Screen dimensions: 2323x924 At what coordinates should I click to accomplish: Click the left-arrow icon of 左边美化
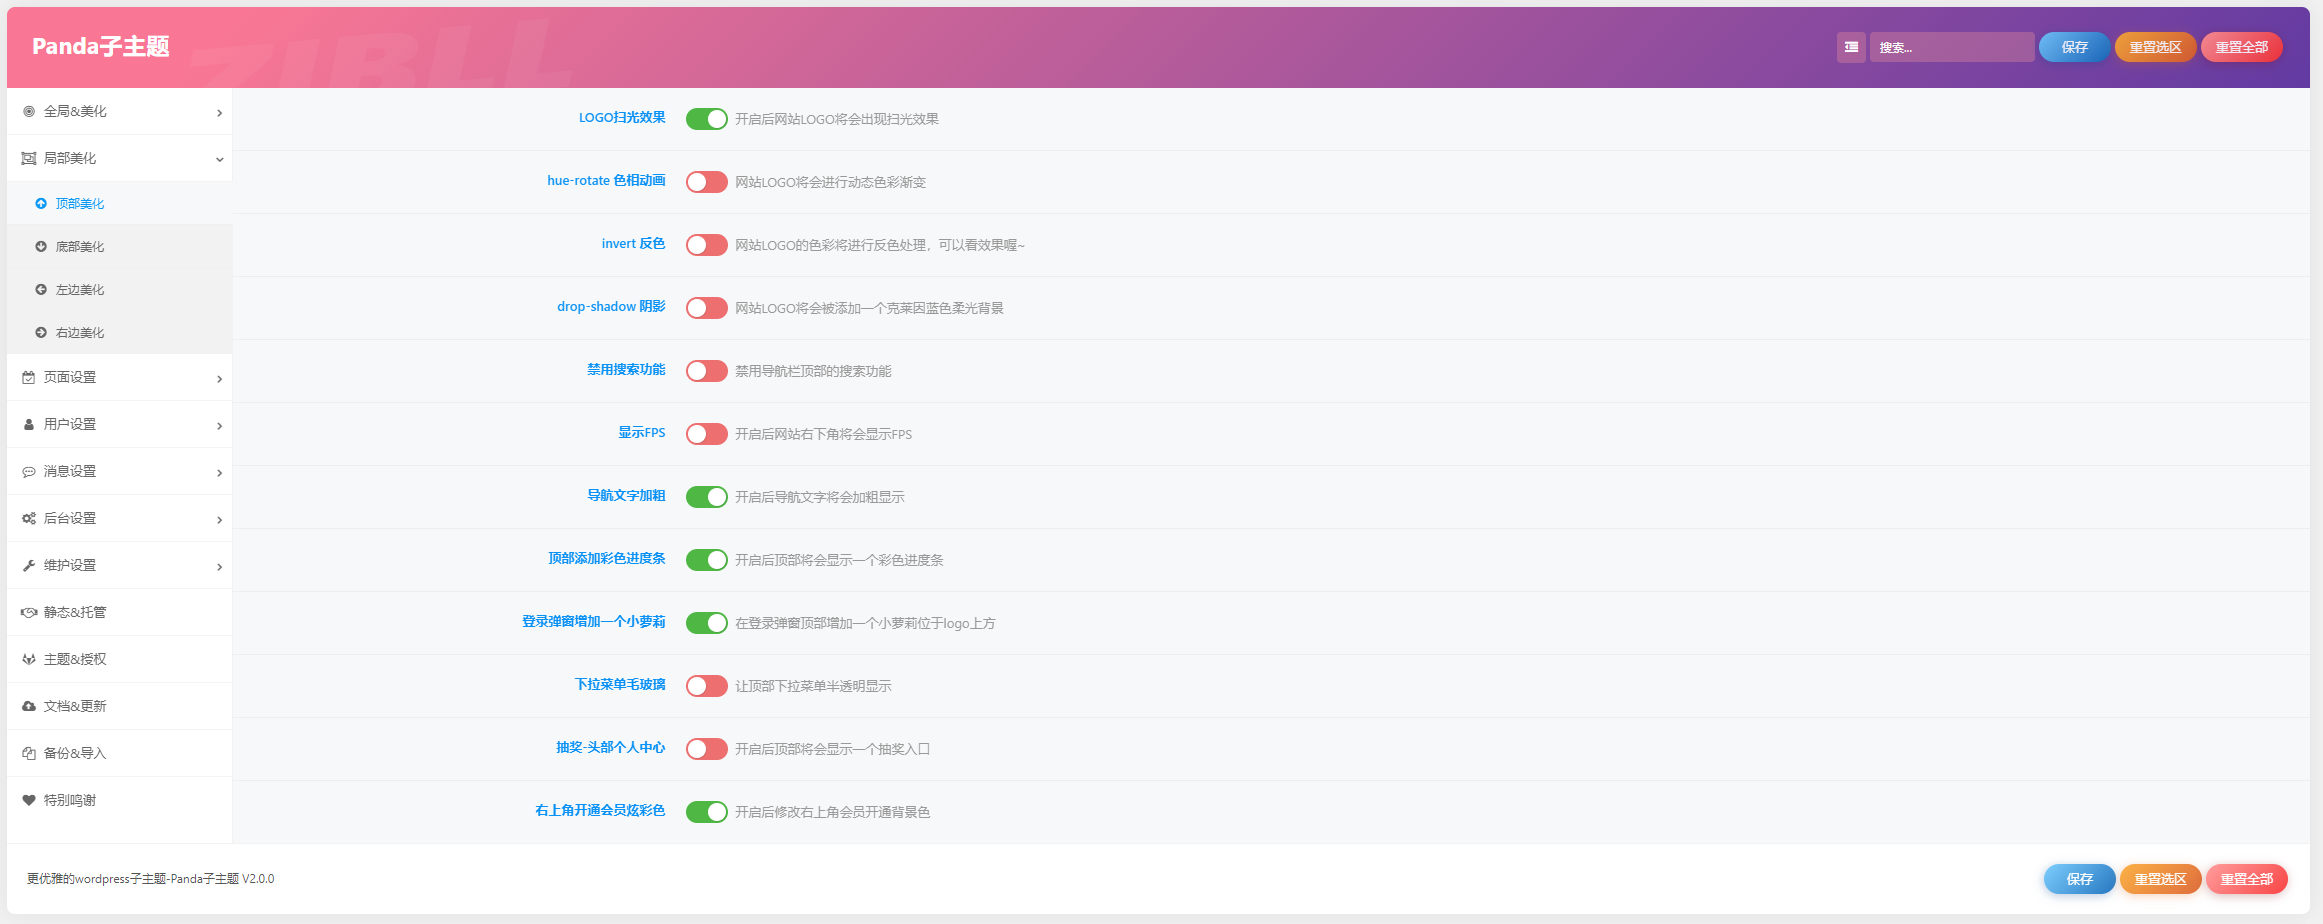[x=41, y=290]
